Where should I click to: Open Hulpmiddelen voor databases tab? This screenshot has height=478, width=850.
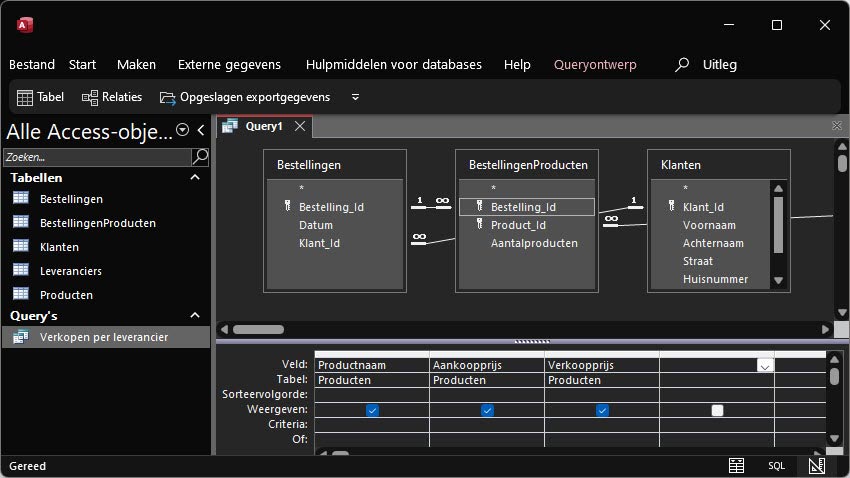[x=394, y=64]
